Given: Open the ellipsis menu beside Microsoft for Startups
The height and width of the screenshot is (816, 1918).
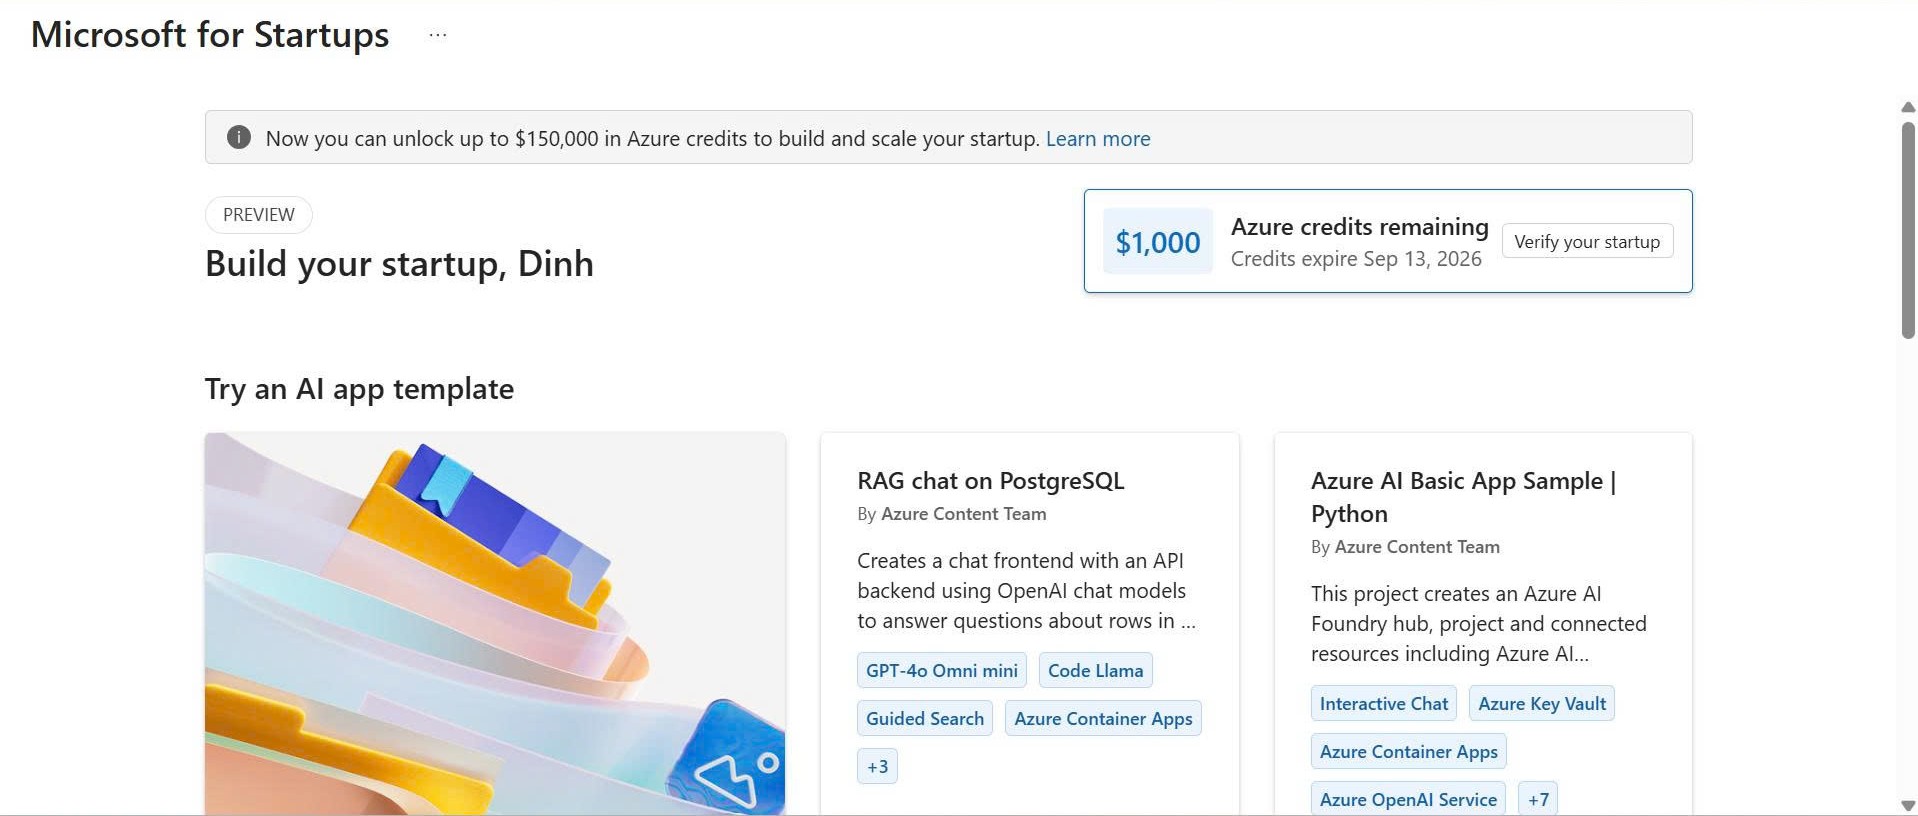Looking at the screenshot, I should 438,35.
